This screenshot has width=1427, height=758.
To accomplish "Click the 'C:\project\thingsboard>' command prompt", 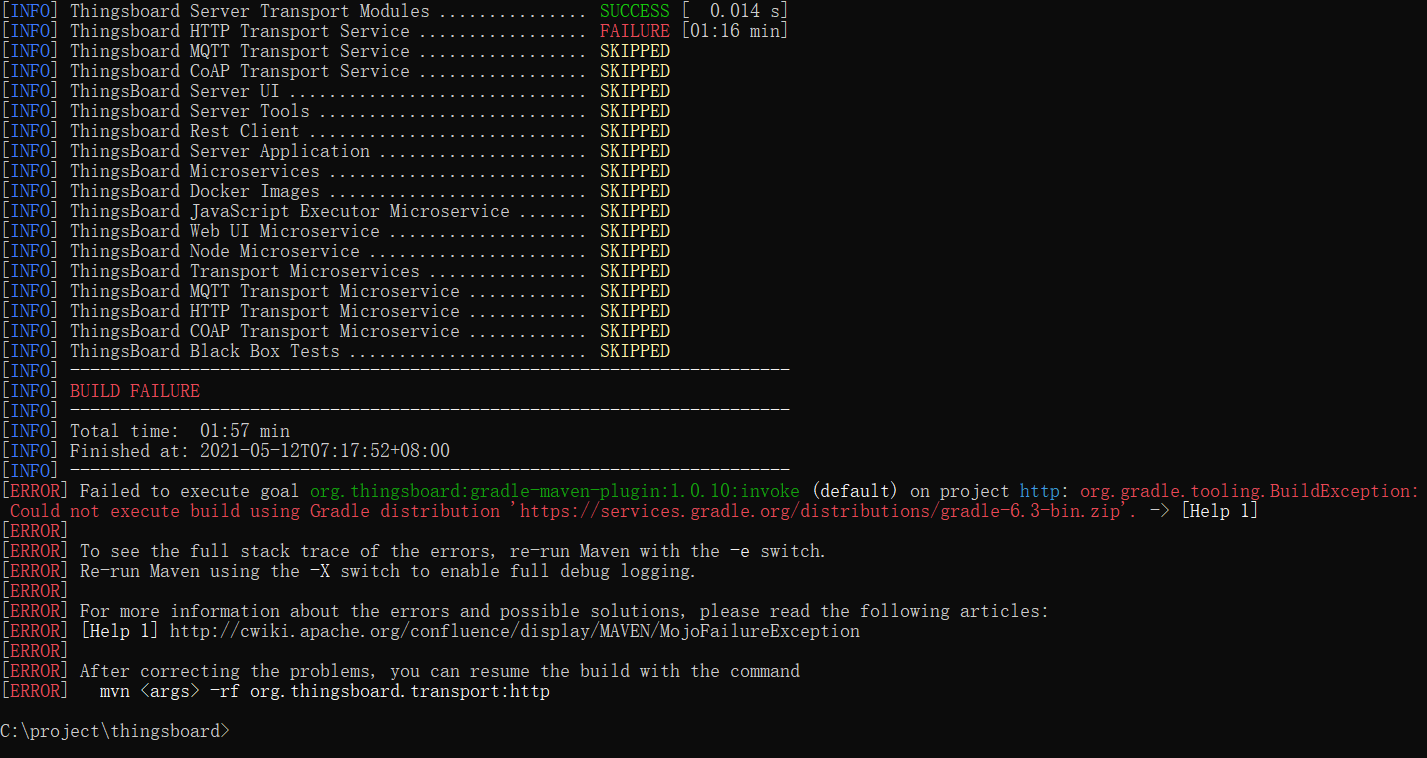I will point(115,731).
